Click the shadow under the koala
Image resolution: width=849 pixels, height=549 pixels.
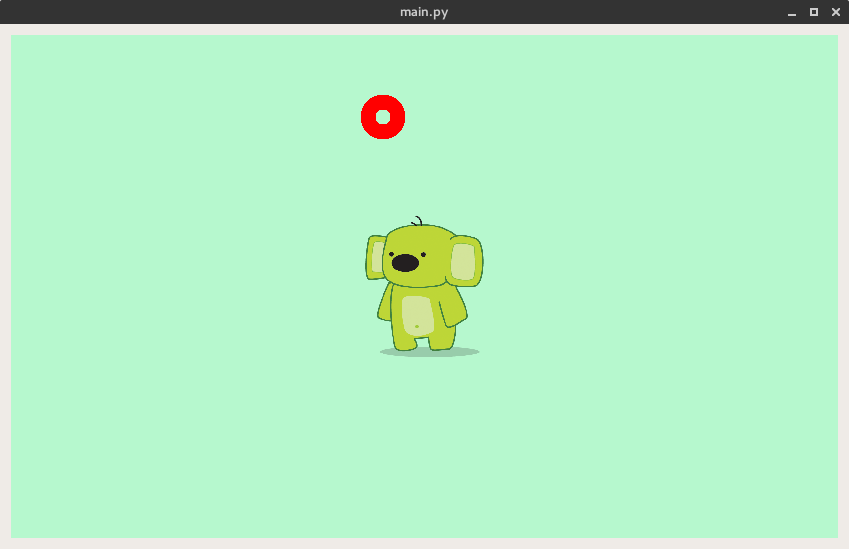click(468, 352)
